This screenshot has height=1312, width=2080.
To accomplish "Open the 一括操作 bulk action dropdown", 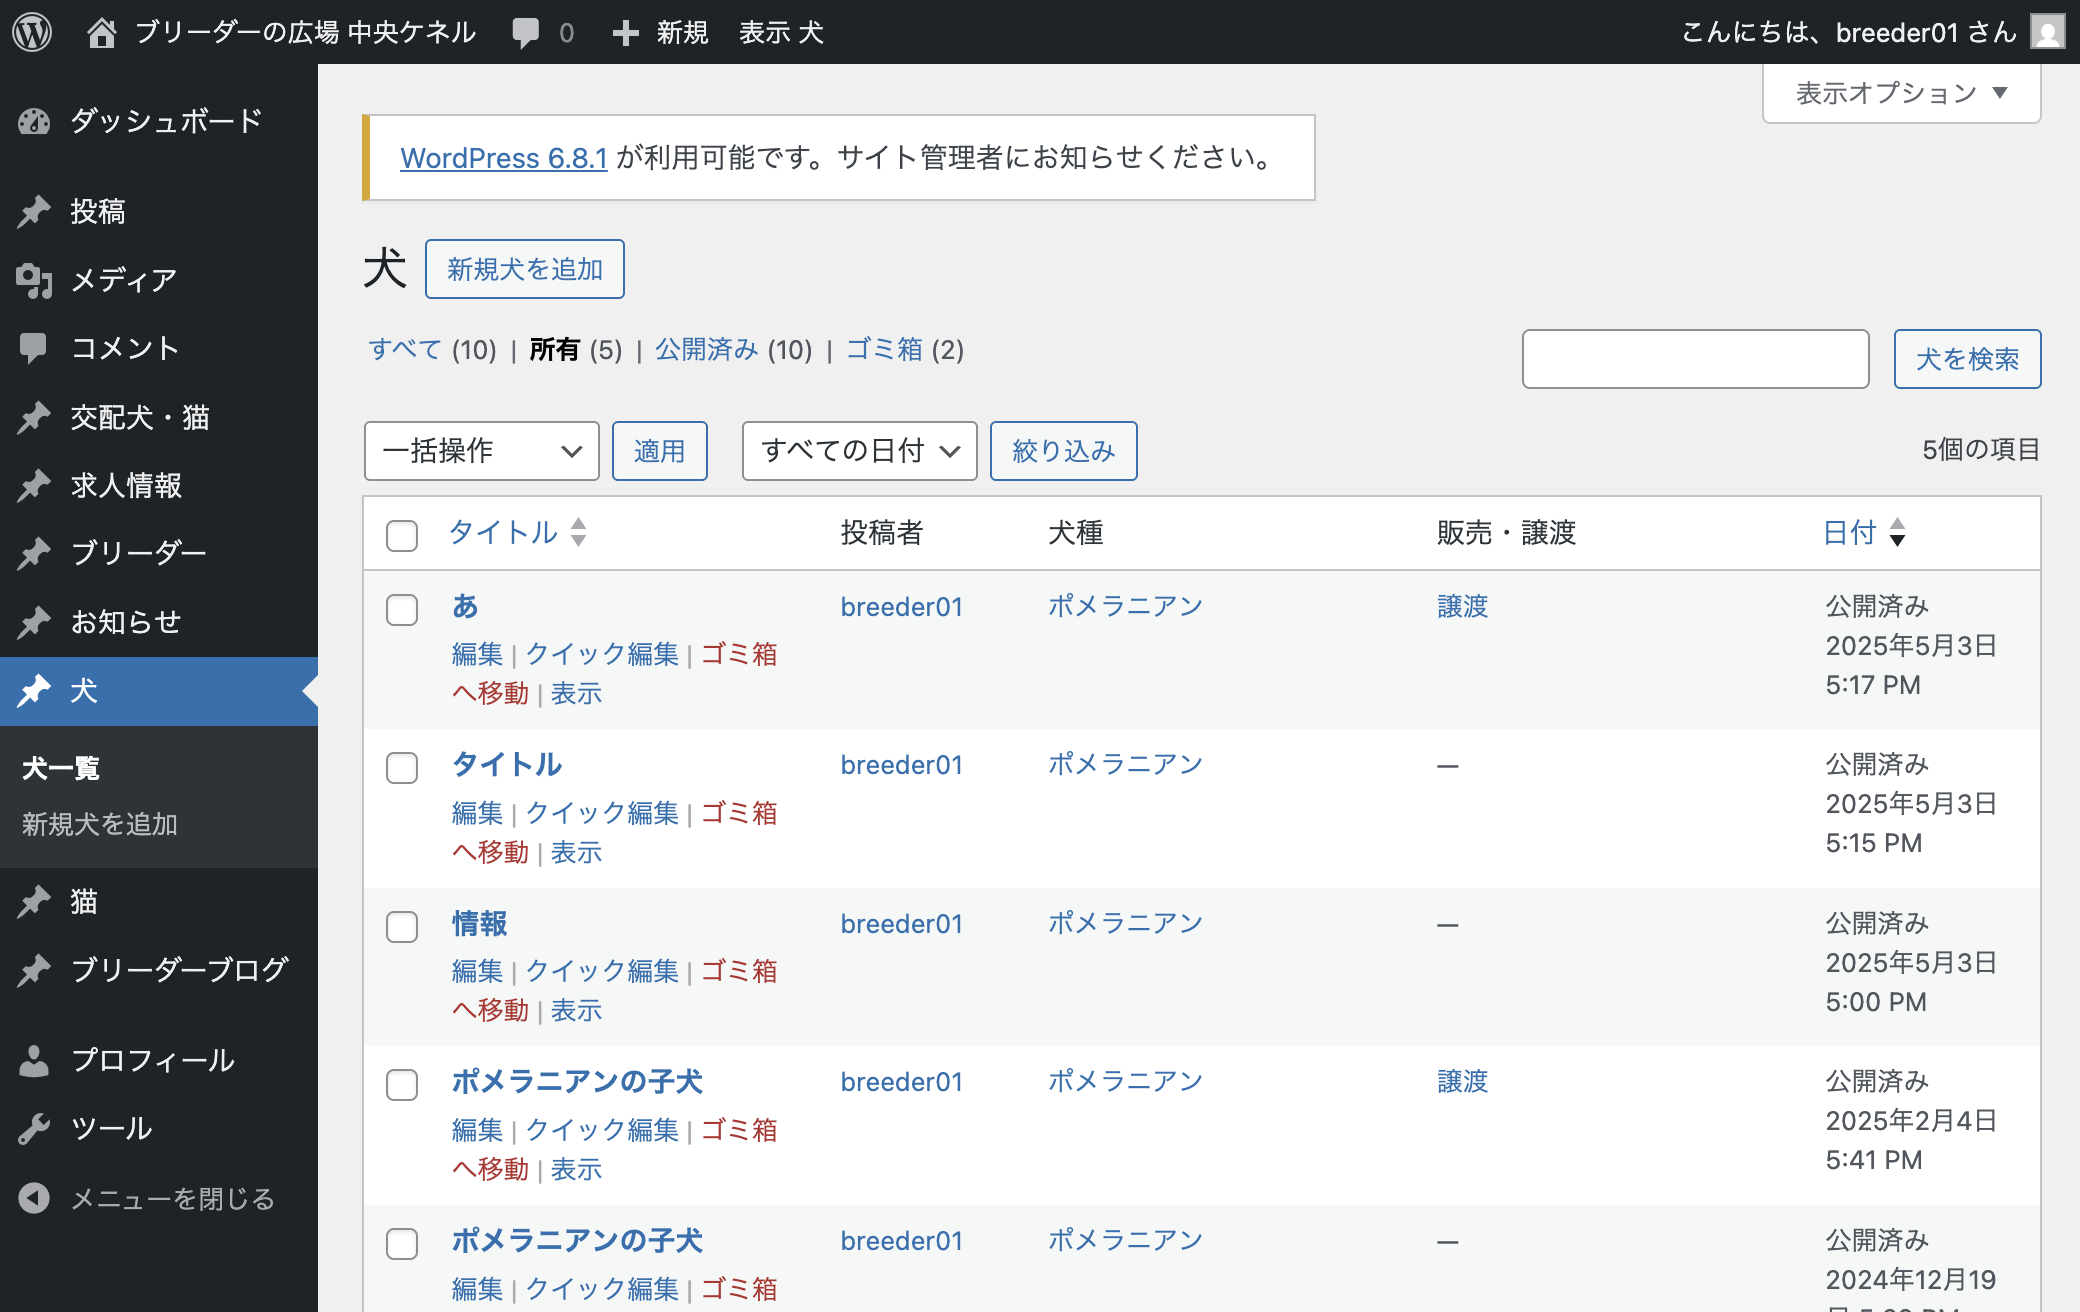I will [482, 451].
